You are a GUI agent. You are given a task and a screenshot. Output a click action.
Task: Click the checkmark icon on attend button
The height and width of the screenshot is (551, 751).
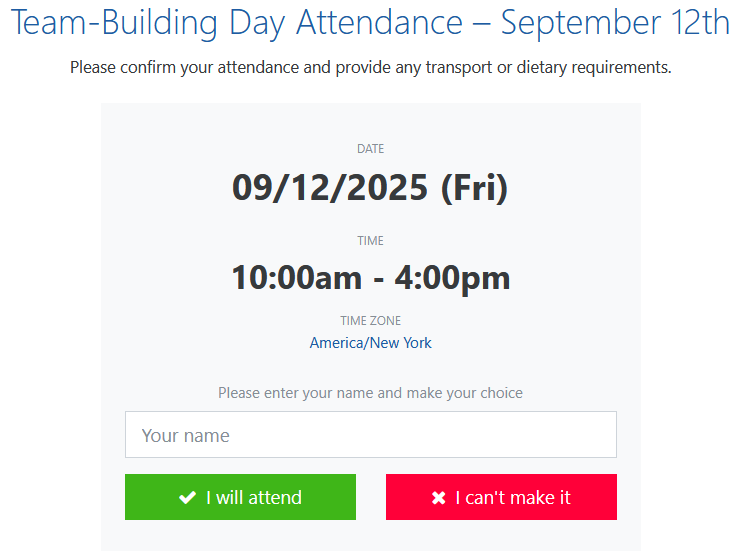187,497
